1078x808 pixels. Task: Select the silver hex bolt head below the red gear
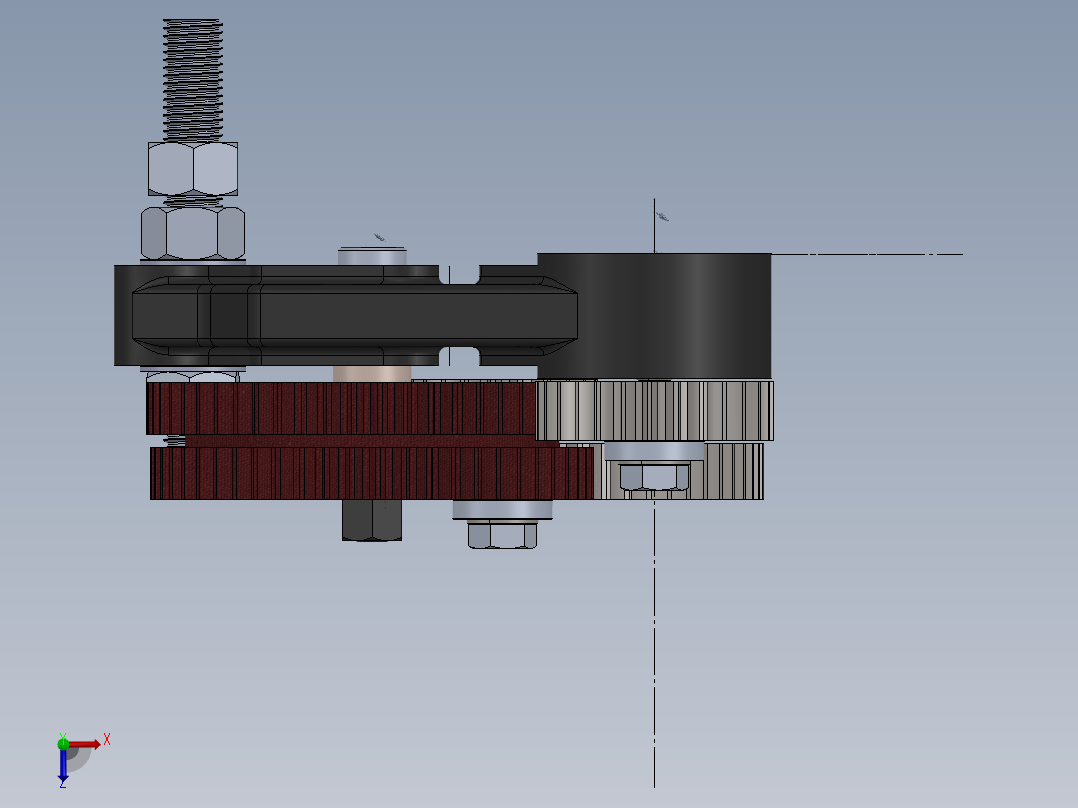[x=503, y=534]
